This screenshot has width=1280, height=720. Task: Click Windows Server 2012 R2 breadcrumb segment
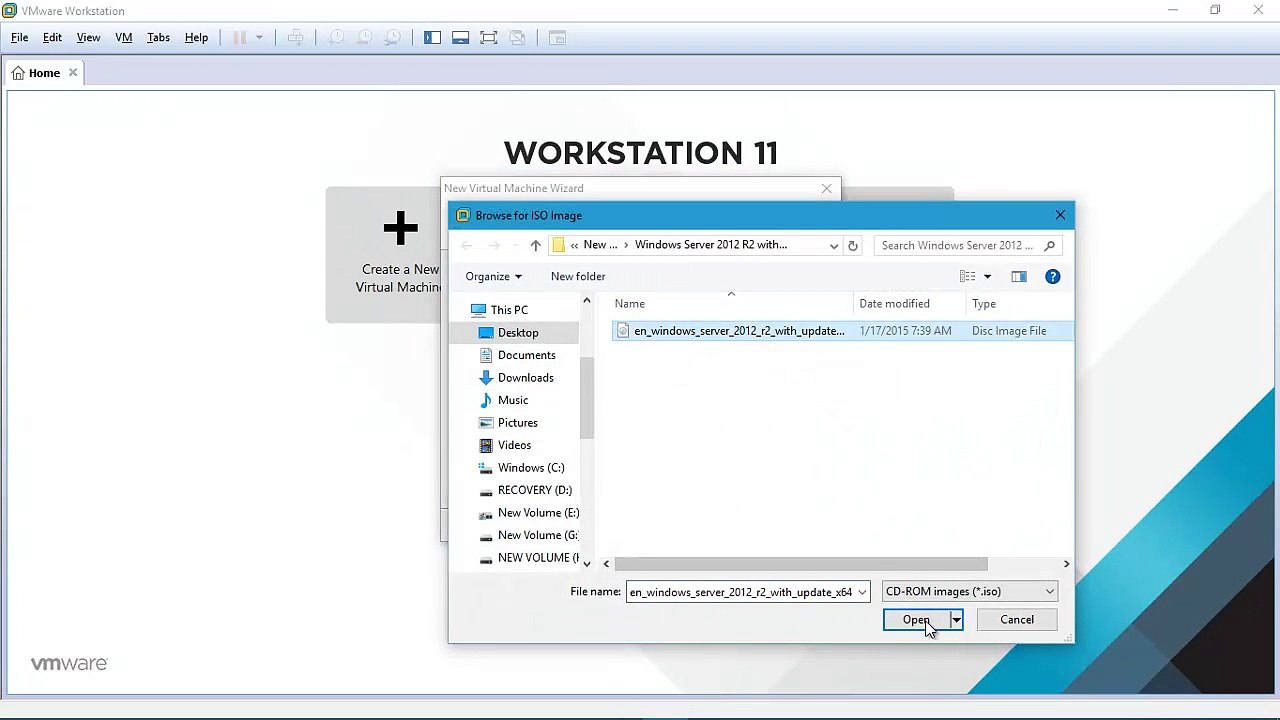pyautogui.click(x=711, y=245)
